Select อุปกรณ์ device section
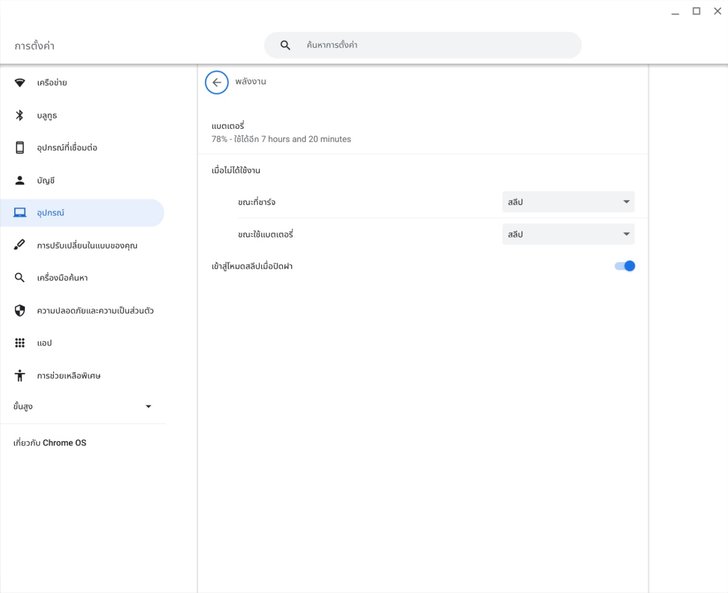This screenshot has width=728, height=593. coord(82,213)
